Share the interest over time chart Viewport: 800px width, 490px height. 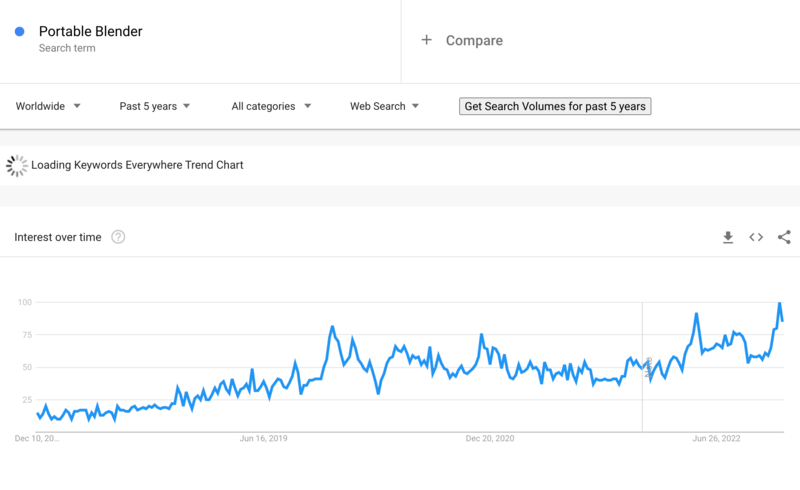pyautogui.click(x=784, y=237)
